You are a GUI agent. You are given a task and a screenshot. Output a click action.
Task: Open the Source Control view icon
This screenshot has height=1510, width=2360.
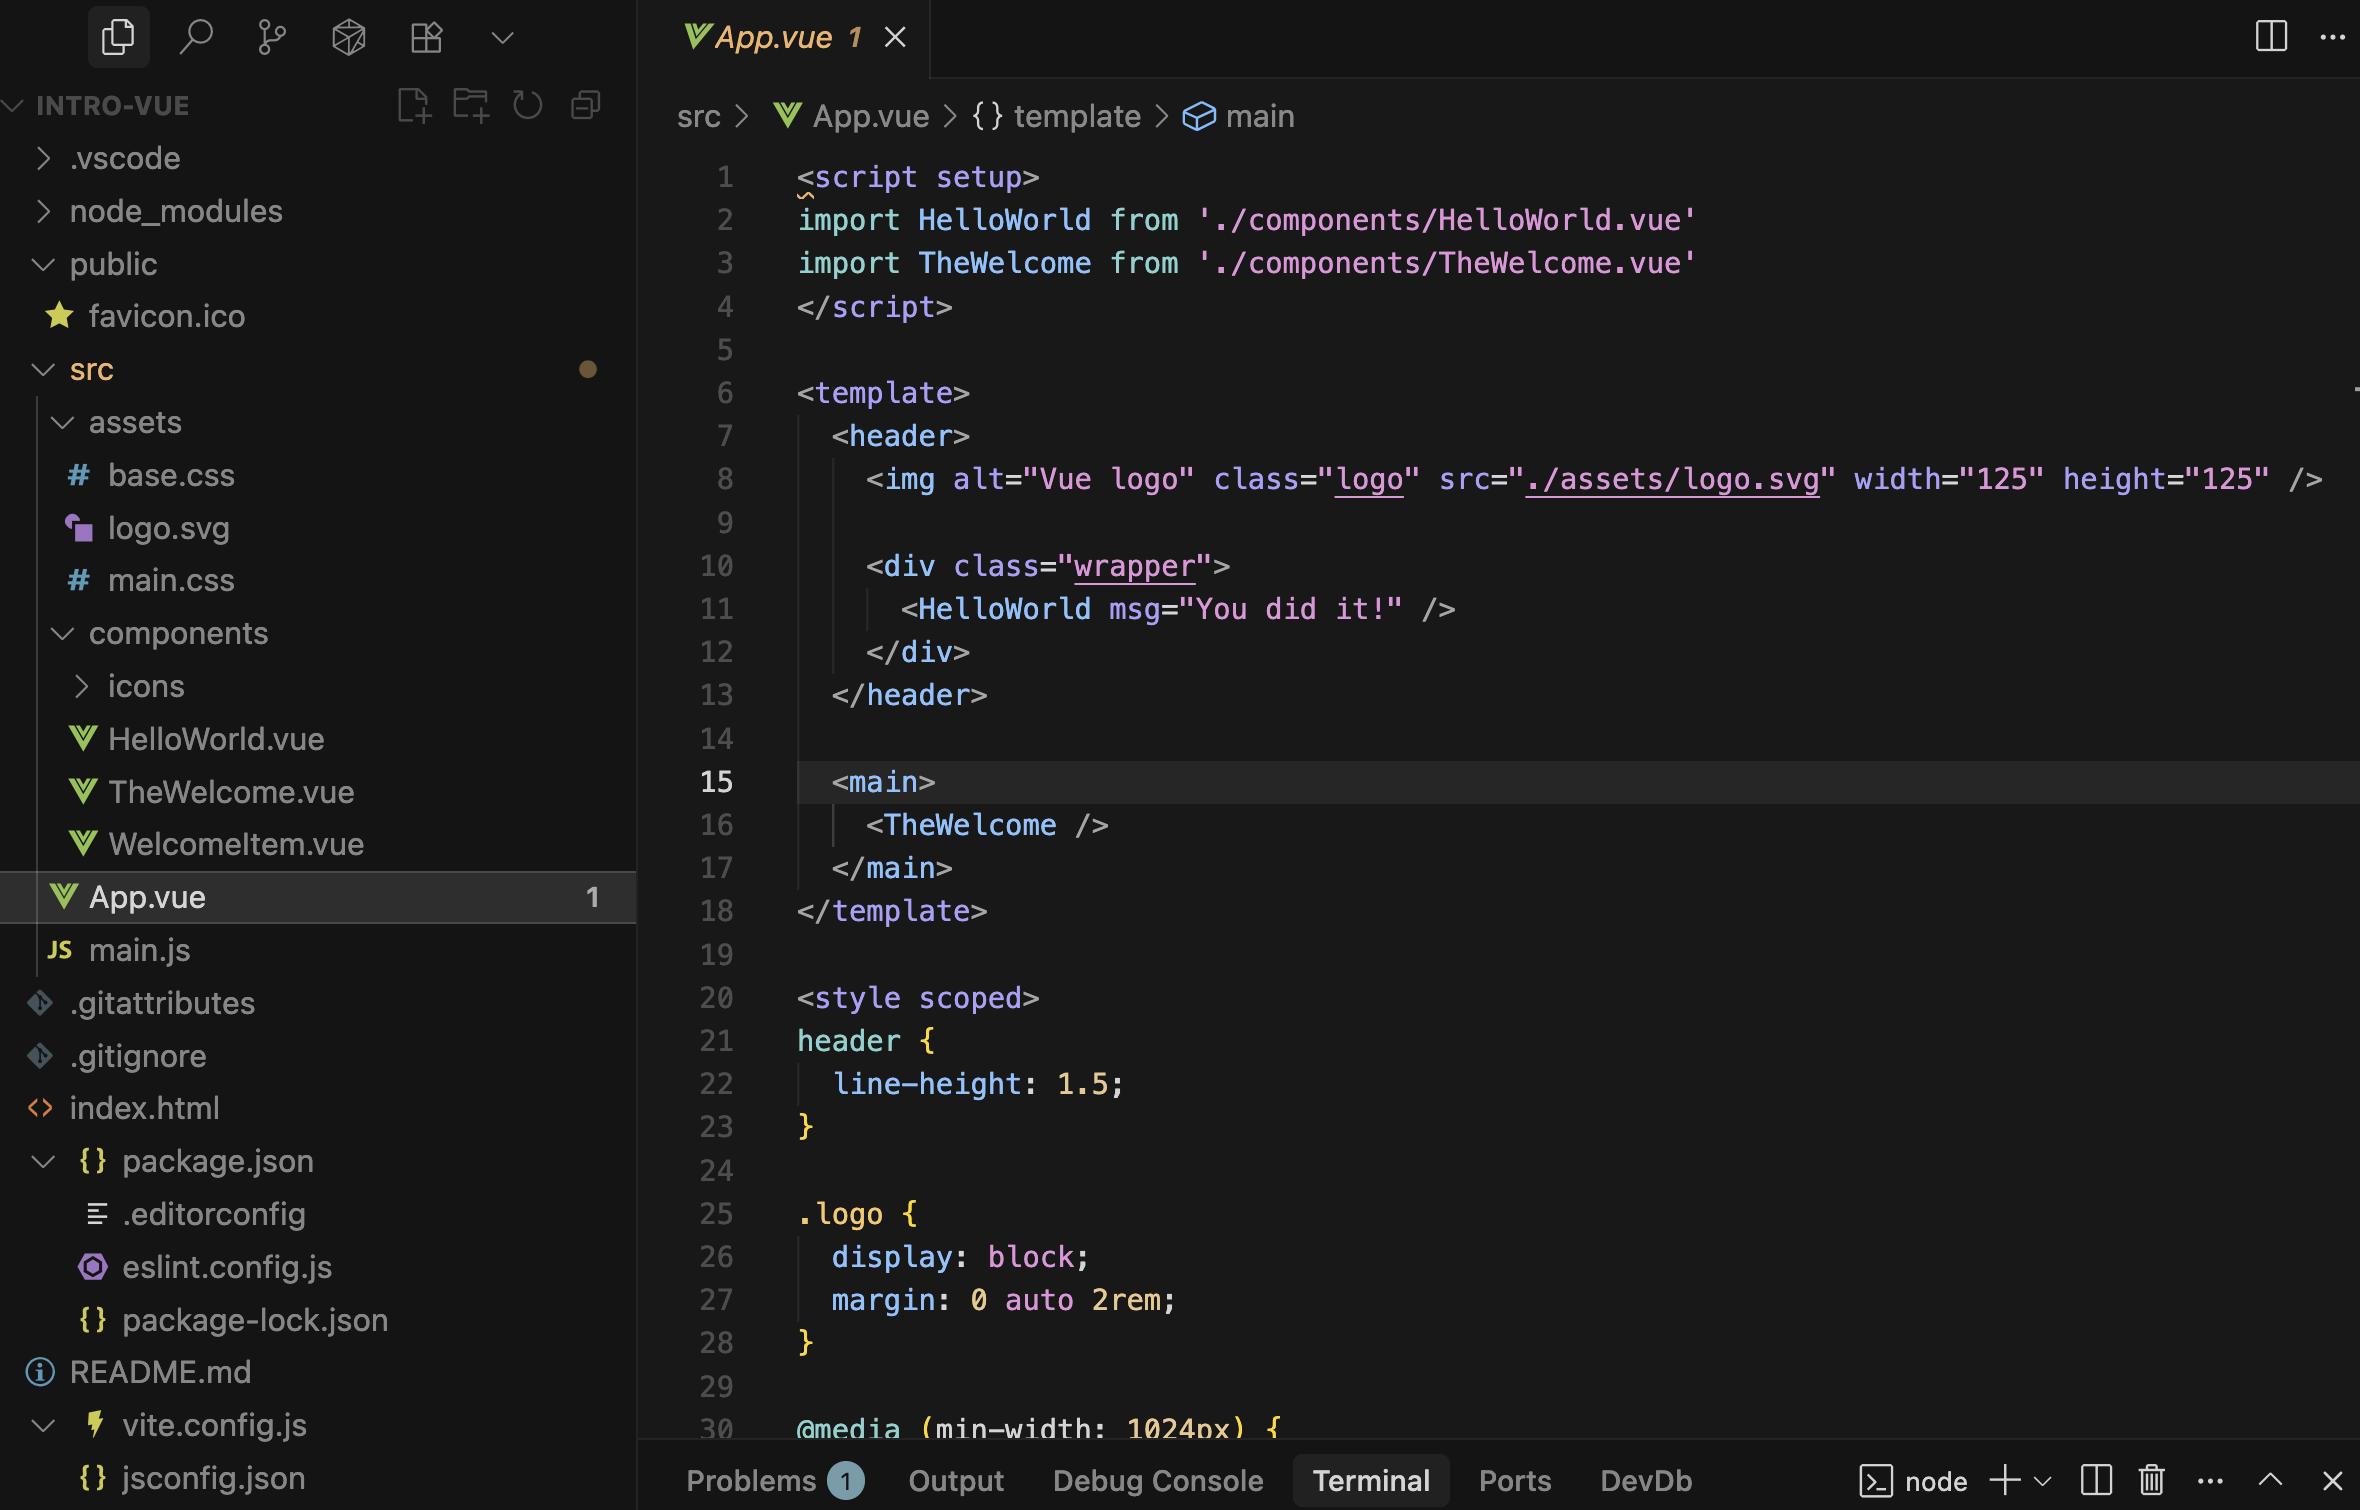click(x=272, y=38)
